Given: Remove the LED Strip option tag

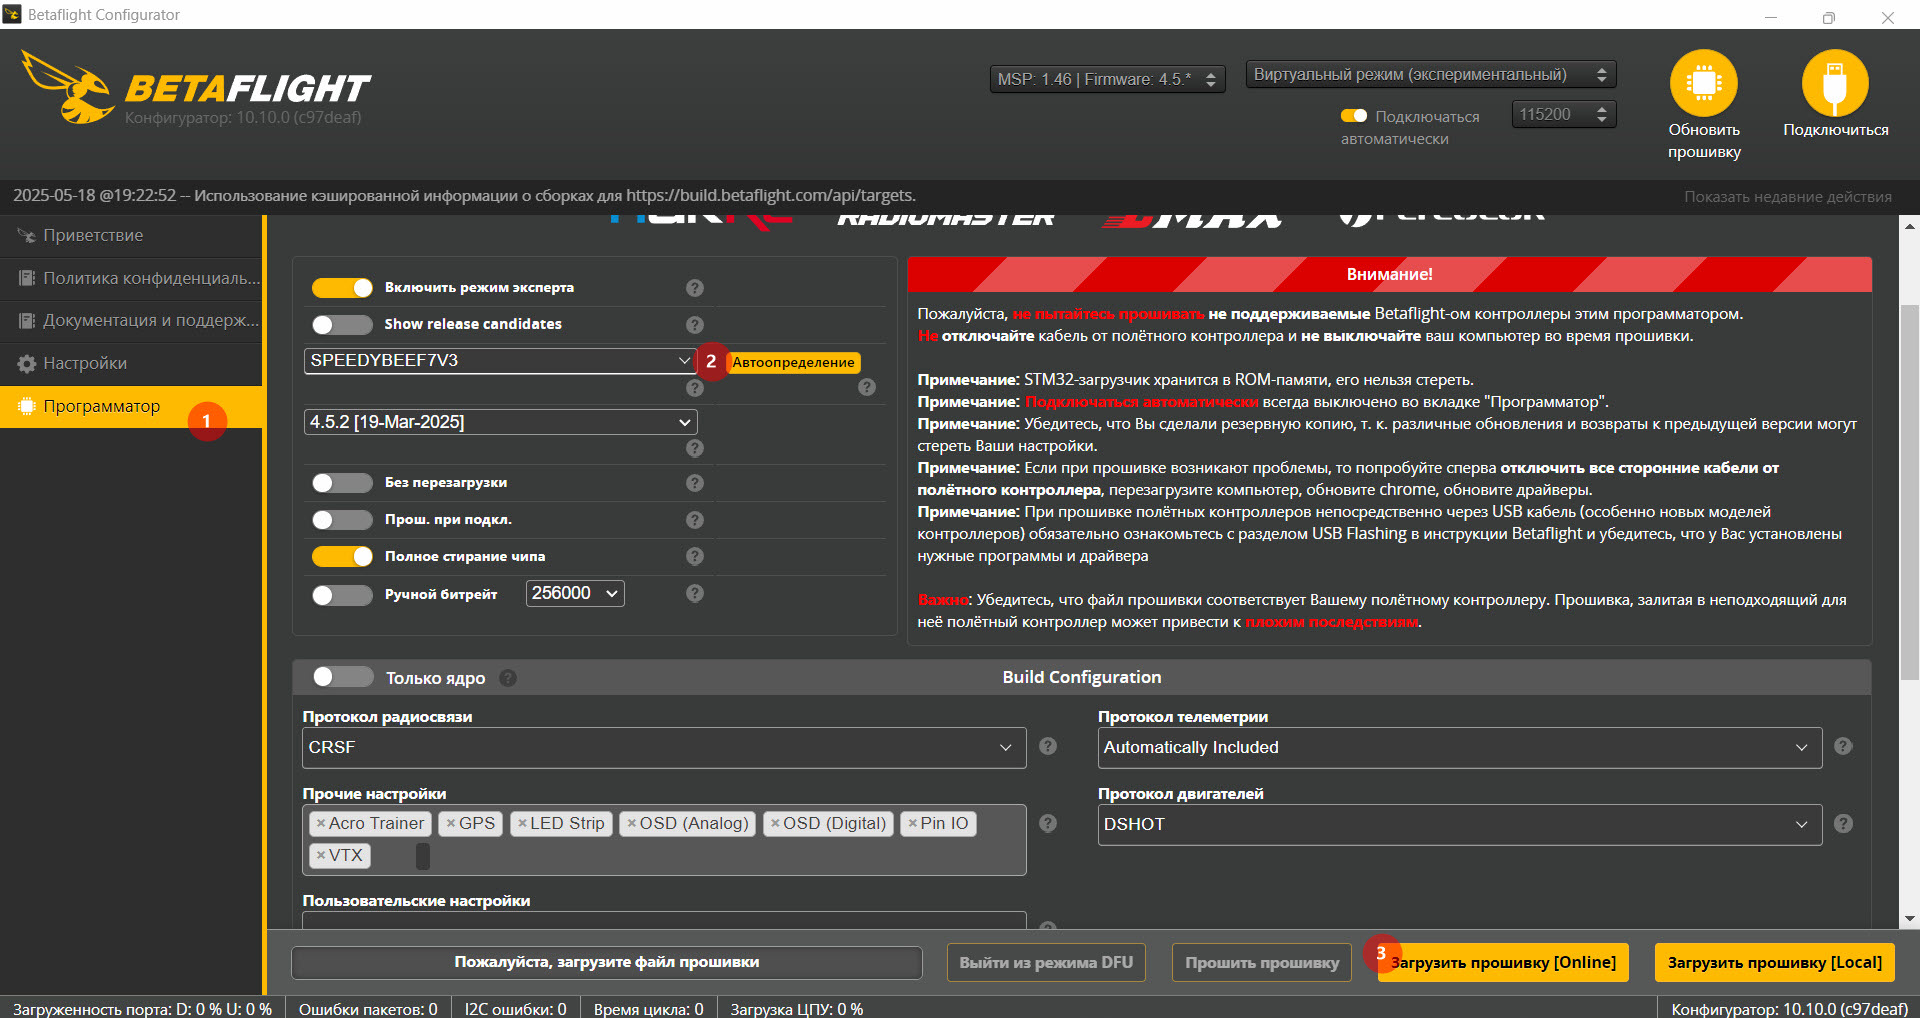Looking at the screenshot, I should (x=522, y=823).
